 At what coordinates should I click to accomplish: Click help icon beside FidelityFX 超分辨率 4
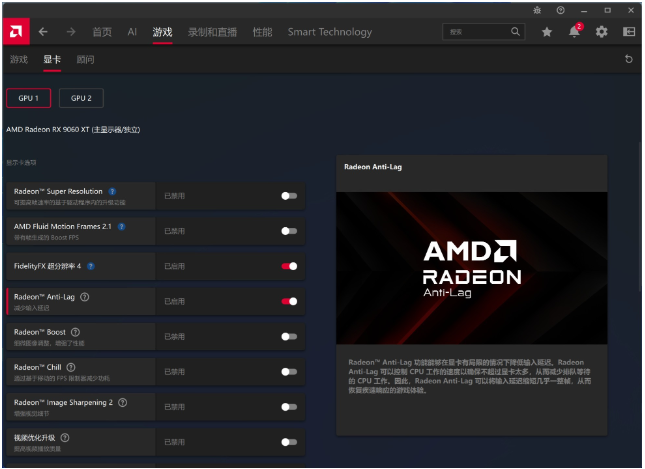91,266
